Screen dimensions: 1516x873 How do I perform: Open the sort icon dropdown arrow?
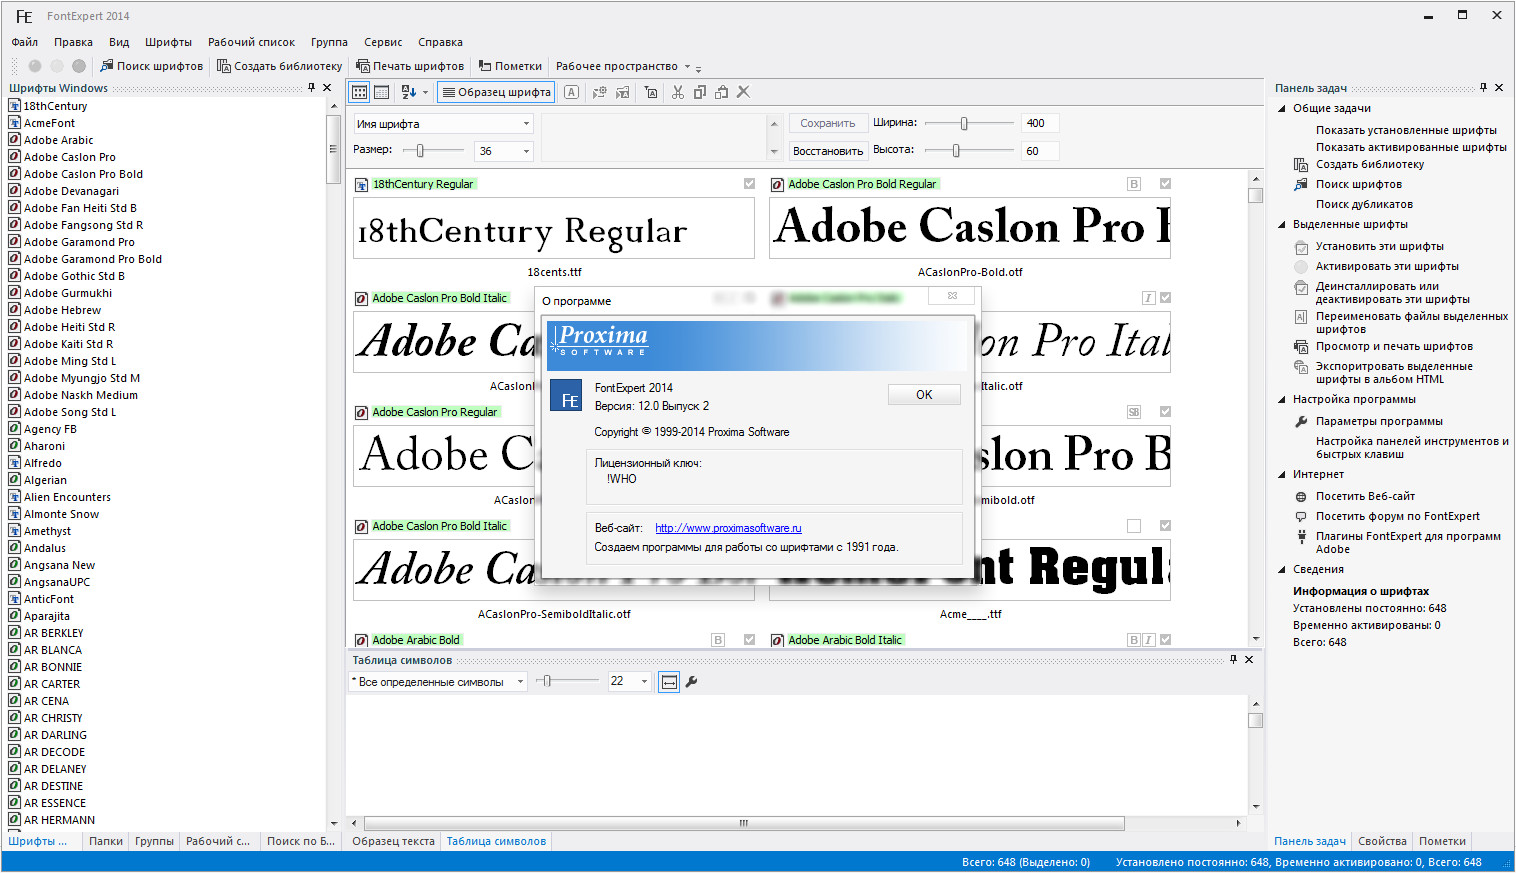point(425,92)
